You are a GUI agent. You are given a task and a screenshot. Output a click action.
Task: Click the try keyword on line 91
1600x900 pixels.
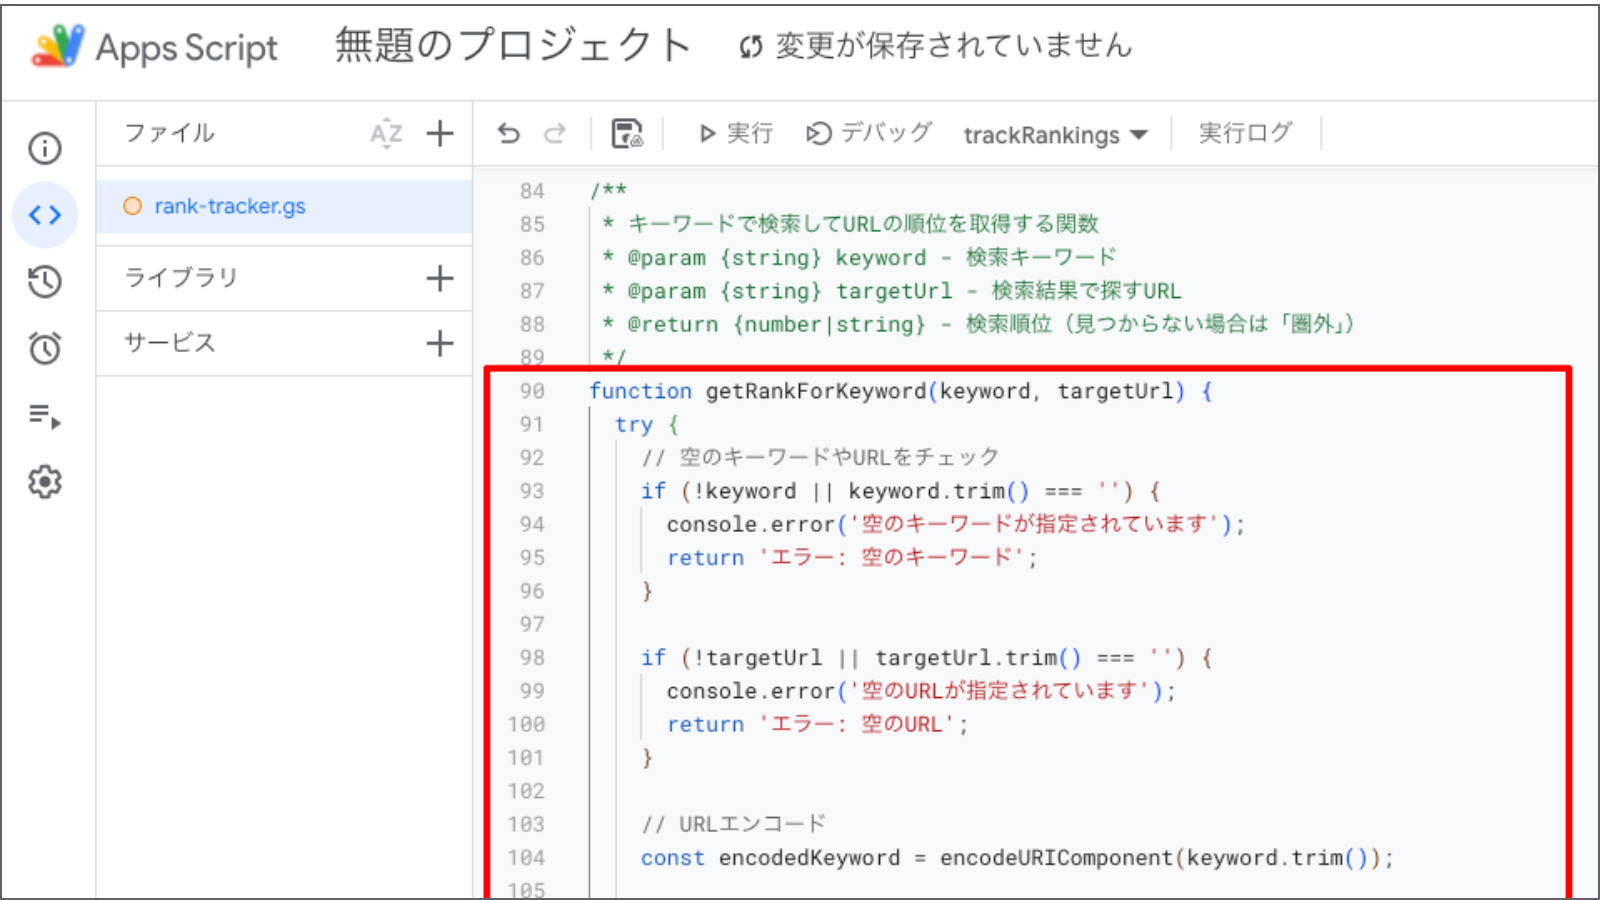tap(634, 425)
